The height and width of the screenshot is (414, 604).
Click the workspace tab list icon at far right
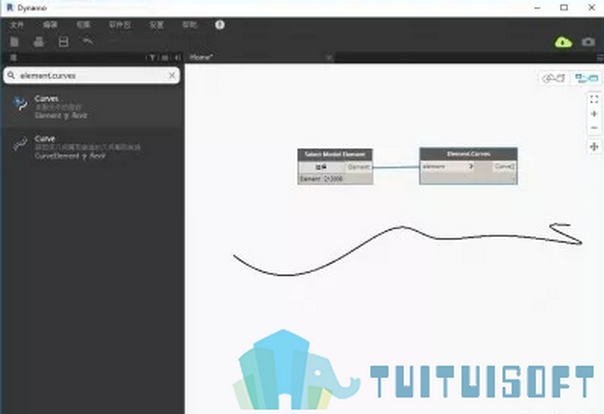(600, 58)
